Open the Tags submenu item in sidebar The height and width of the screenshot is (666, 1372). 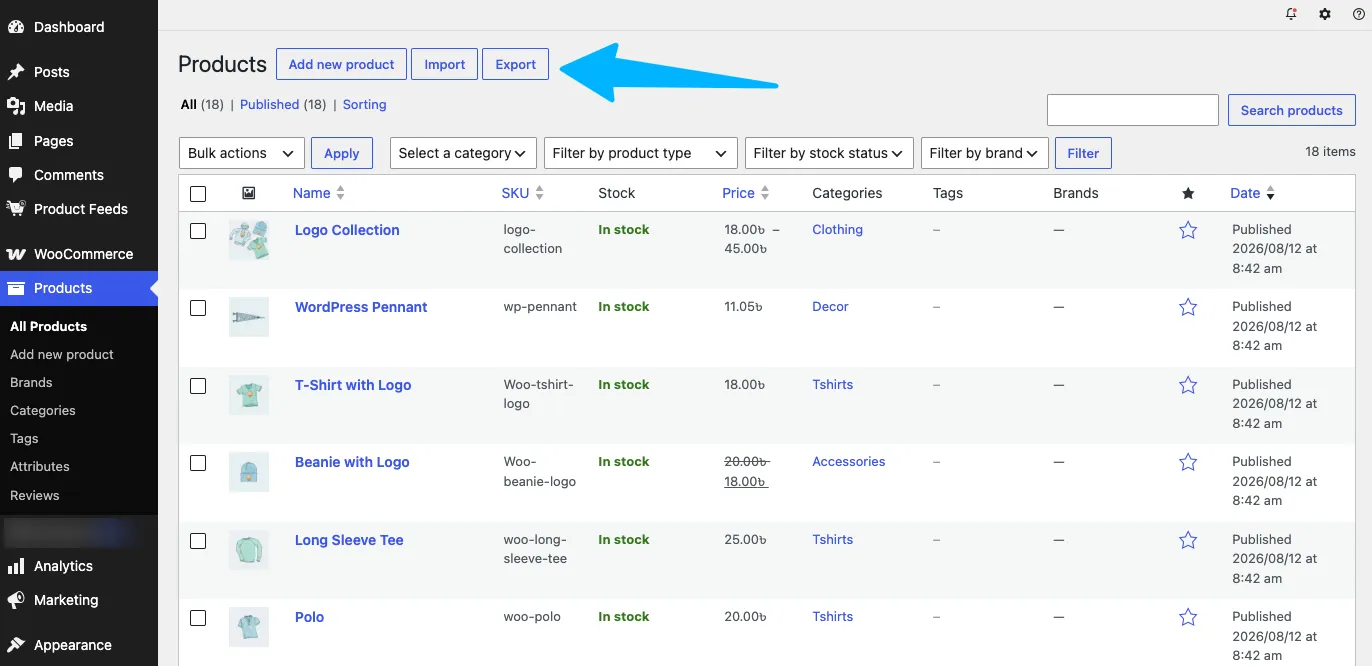pos(24,438)
